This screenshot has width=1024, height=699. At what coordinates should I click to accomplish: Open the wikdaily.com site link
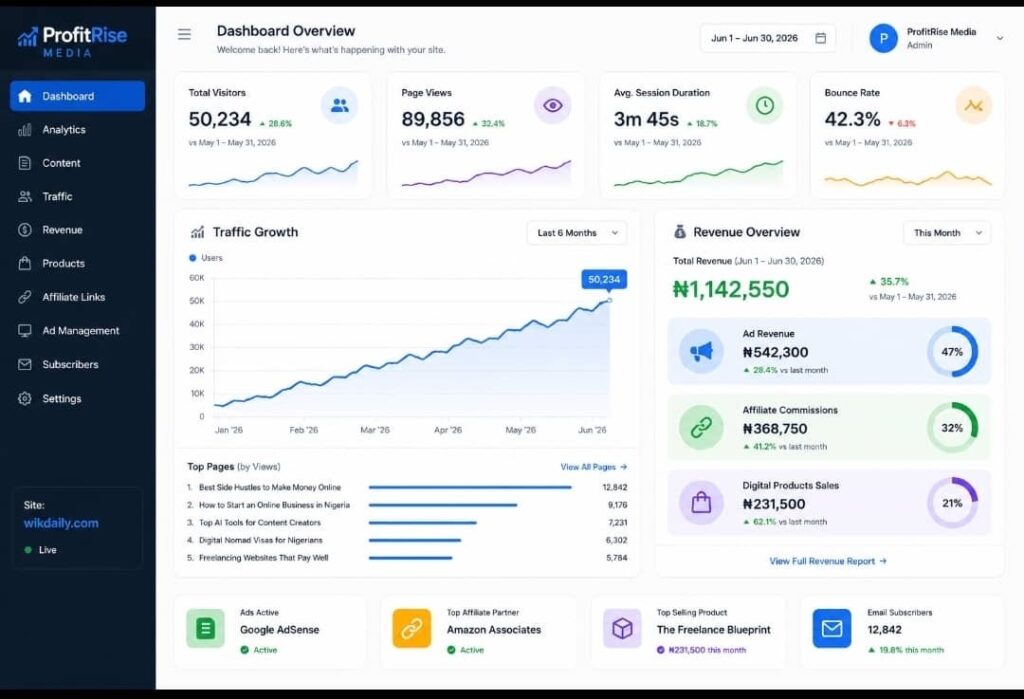coord(61,523)
